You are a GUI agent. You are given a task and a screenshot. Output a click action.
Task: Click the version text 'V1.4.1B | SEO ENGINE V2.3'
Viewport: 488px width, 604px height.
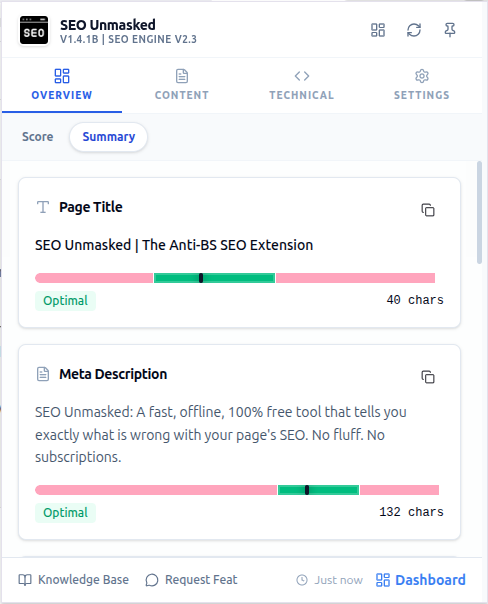click(128, 39)
